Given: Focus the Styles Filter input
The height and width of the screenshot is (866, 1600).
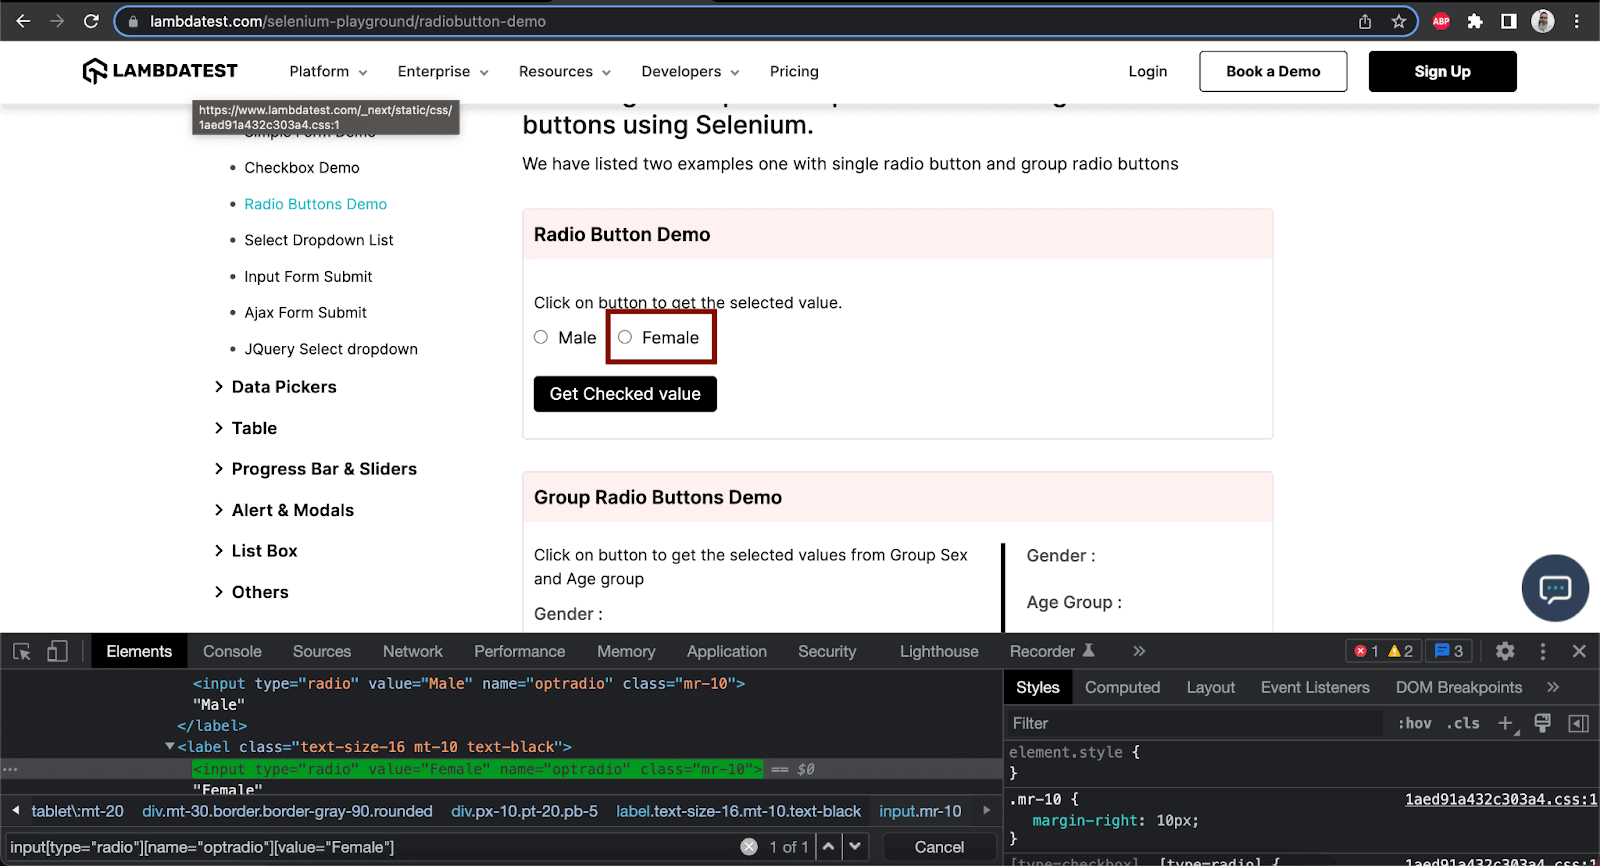Looking at the screenshot, I should (x=1195, y=723).
